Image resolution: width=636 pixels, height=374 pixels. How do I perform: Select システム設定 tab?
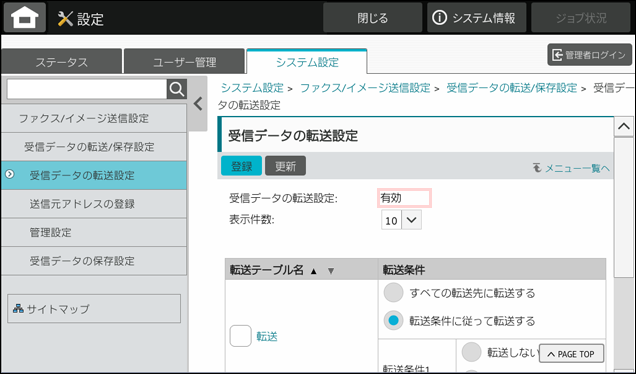(307, 62)
